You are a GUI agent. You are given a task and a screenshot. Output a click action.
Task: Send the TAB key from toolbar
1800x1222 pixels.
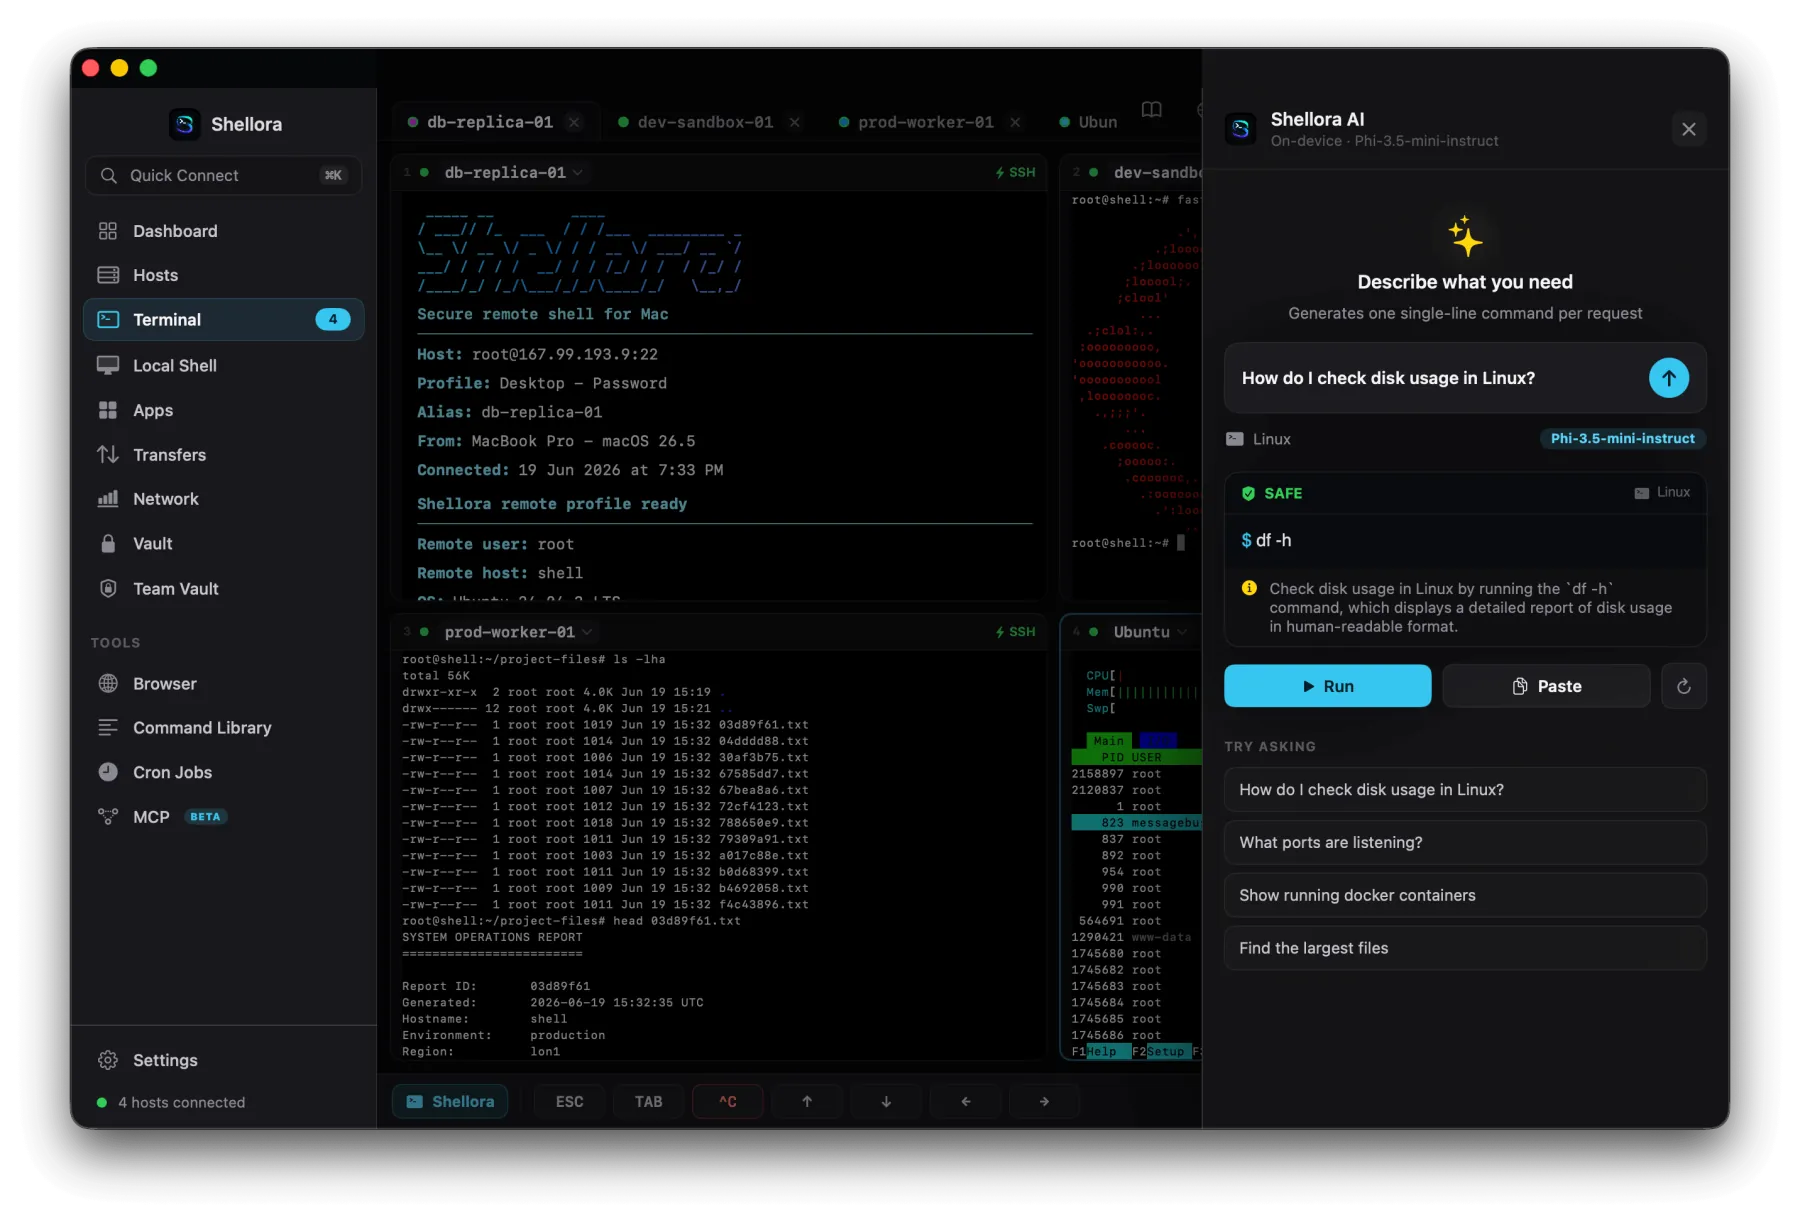(648, 1102)
